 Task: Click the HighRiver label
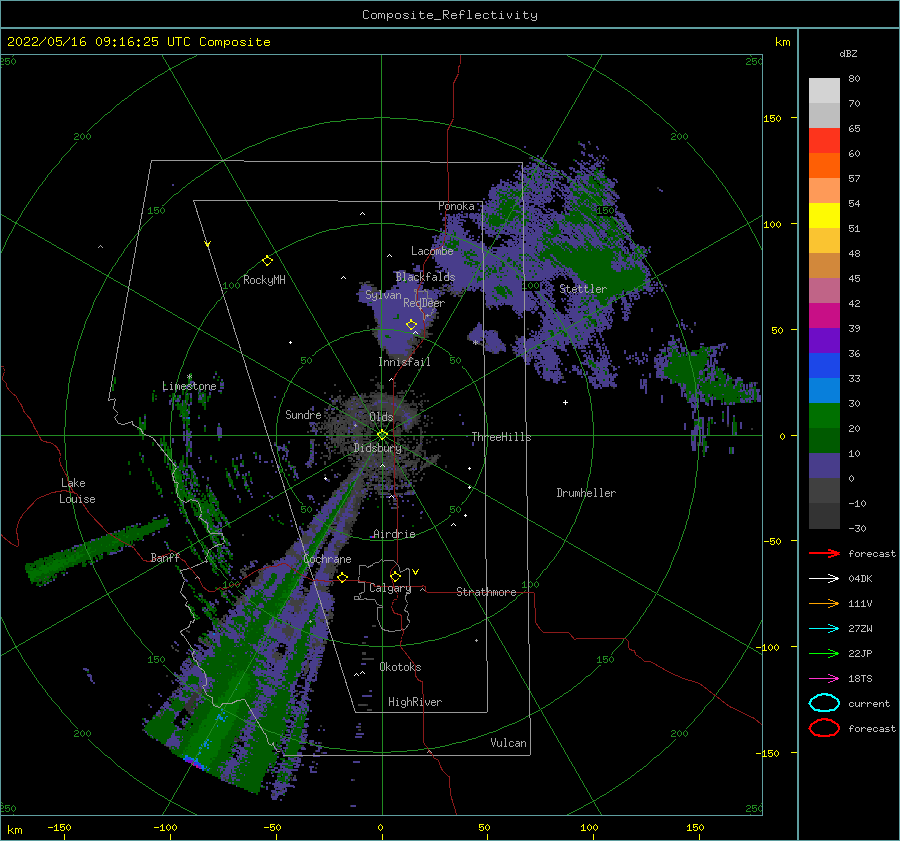415,702
